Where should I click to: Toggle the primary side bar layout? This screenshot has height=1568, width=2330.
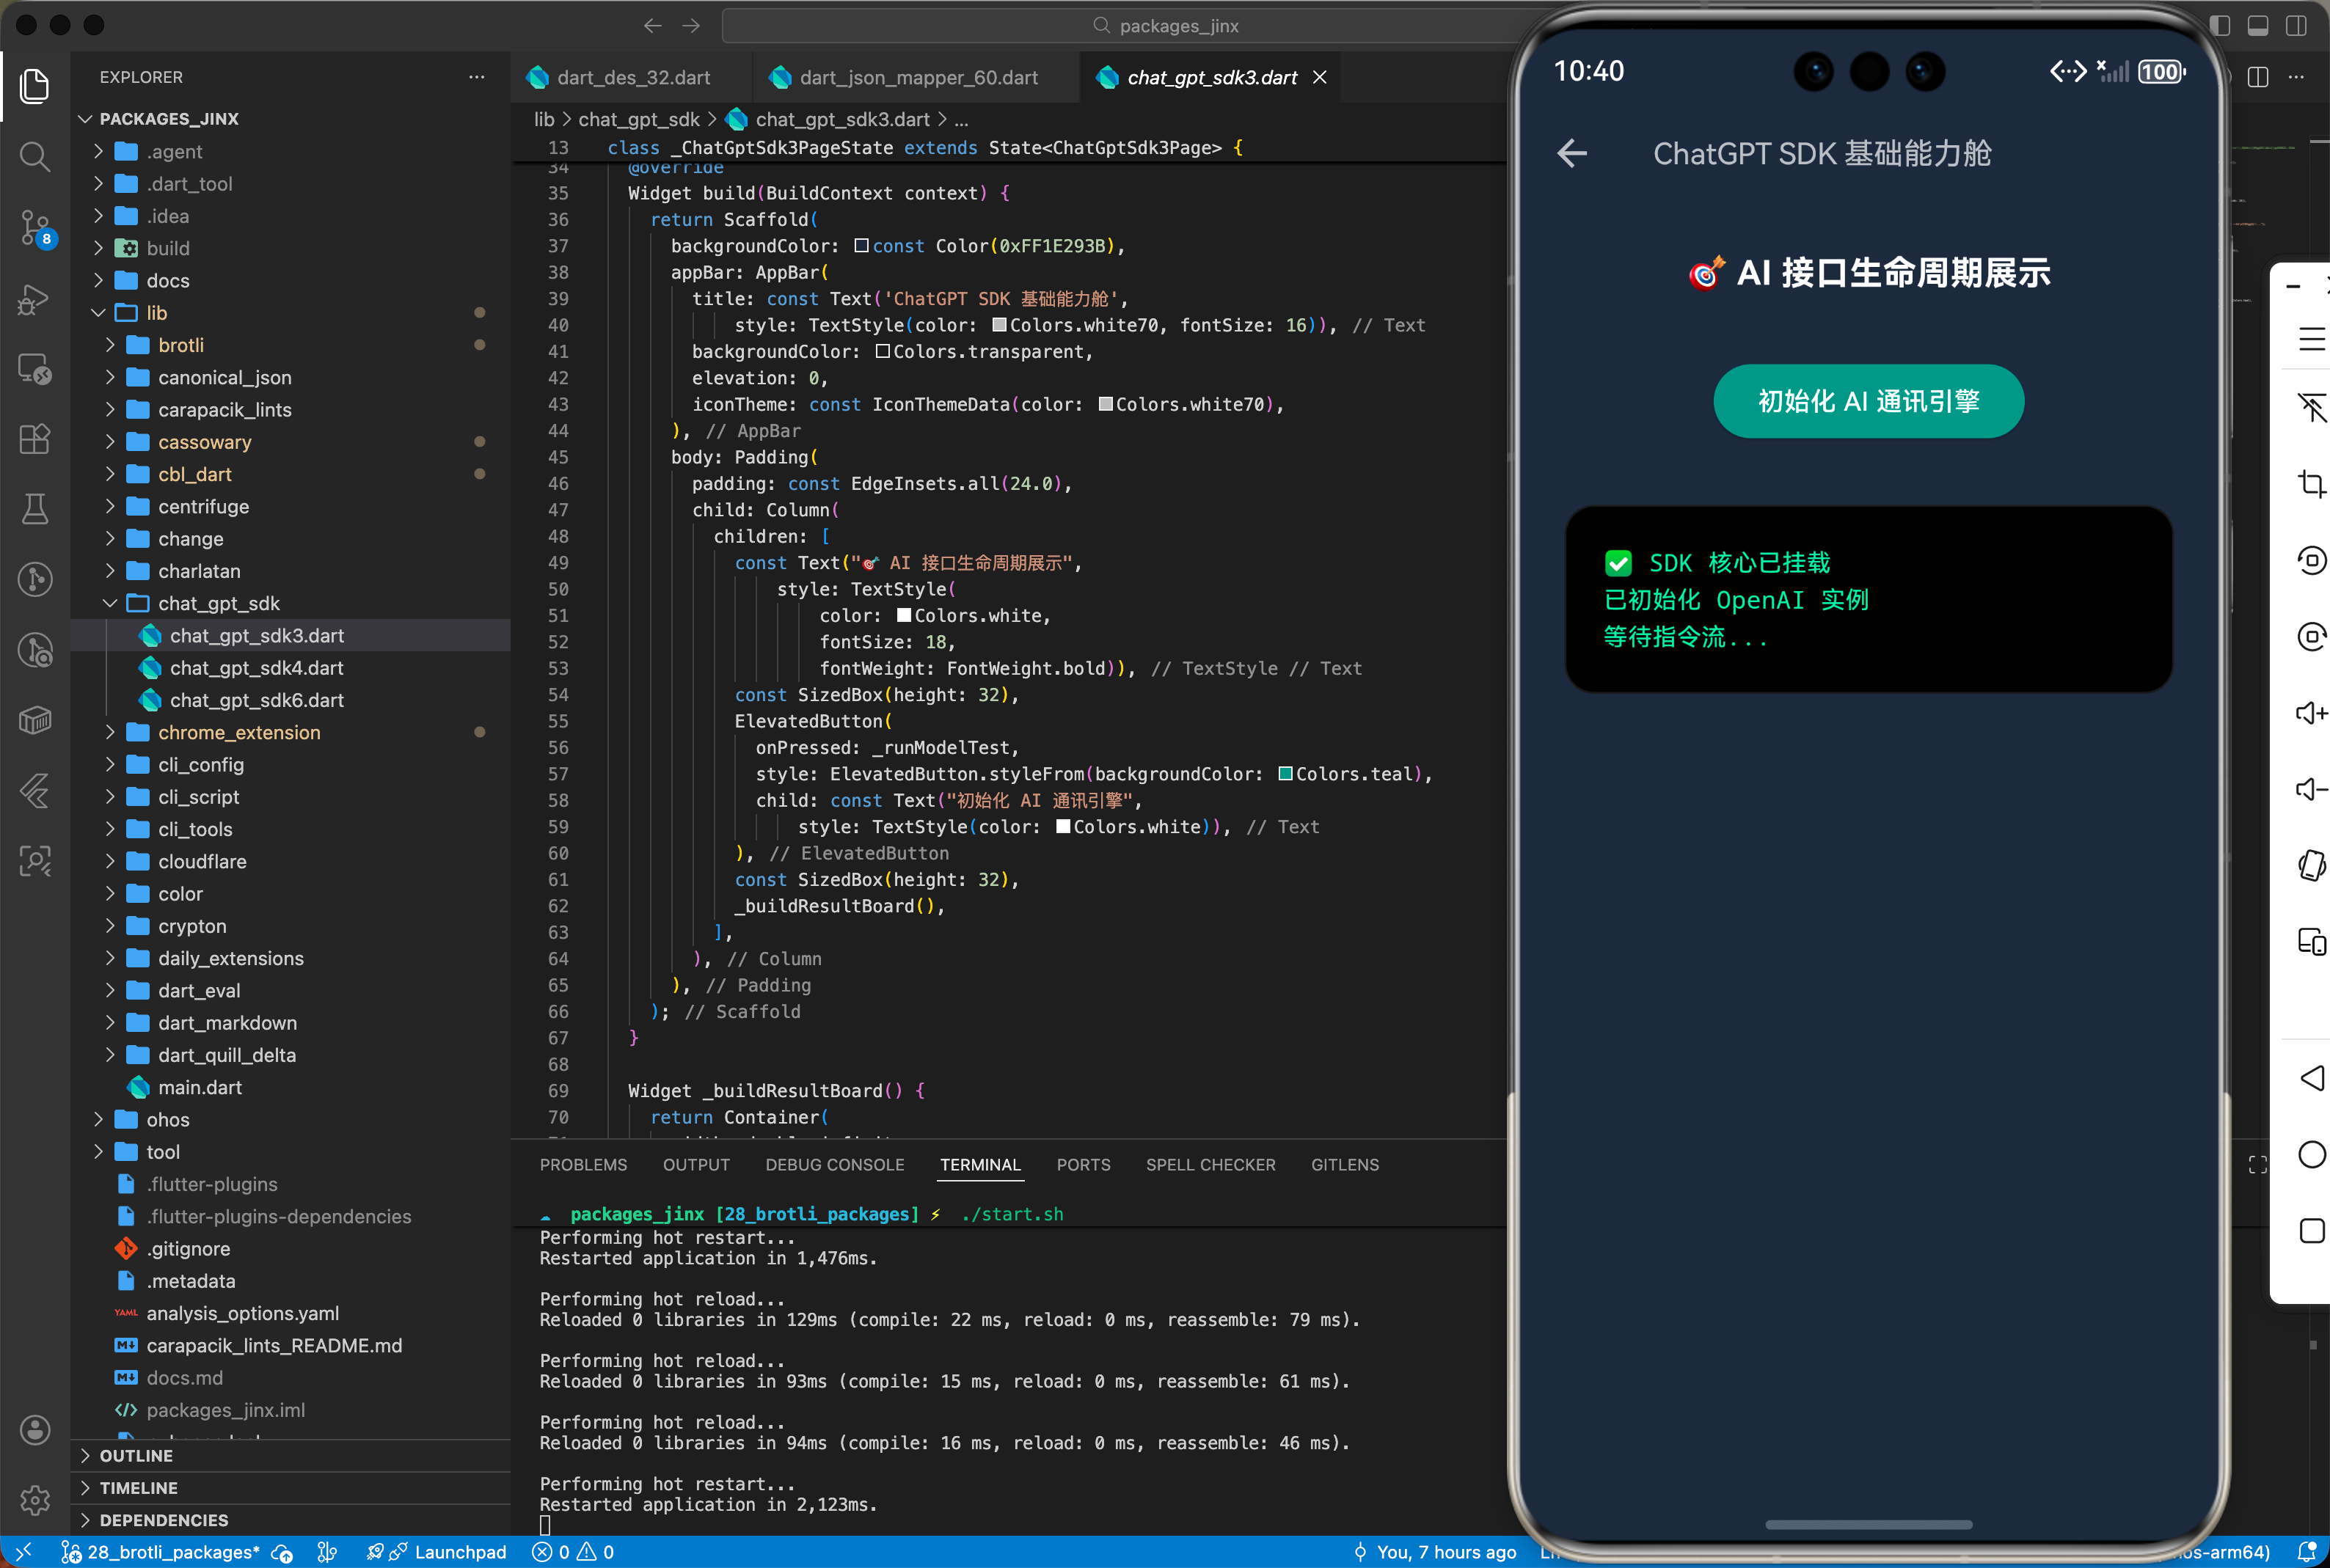click(x=2220, y=26)
